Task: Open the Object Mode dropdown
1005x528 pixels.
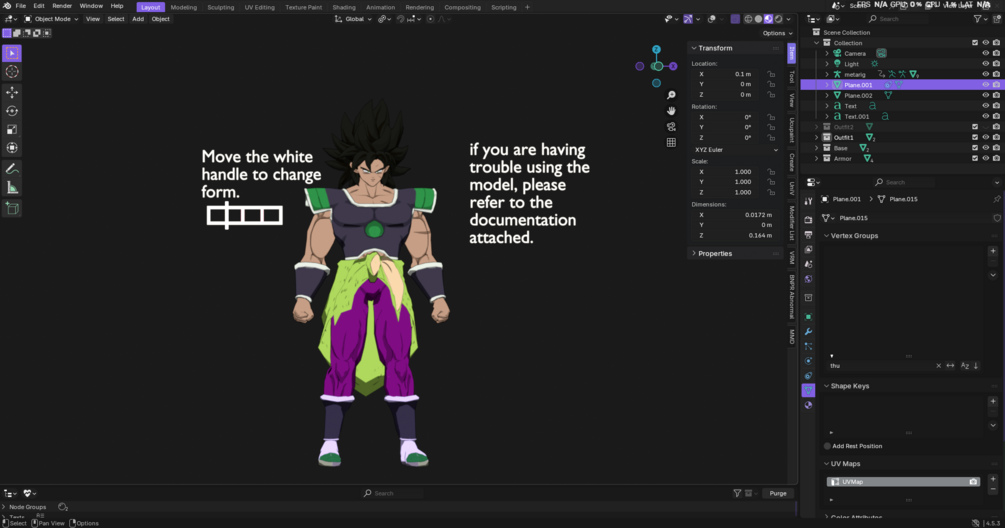Action: pos(51,19)
